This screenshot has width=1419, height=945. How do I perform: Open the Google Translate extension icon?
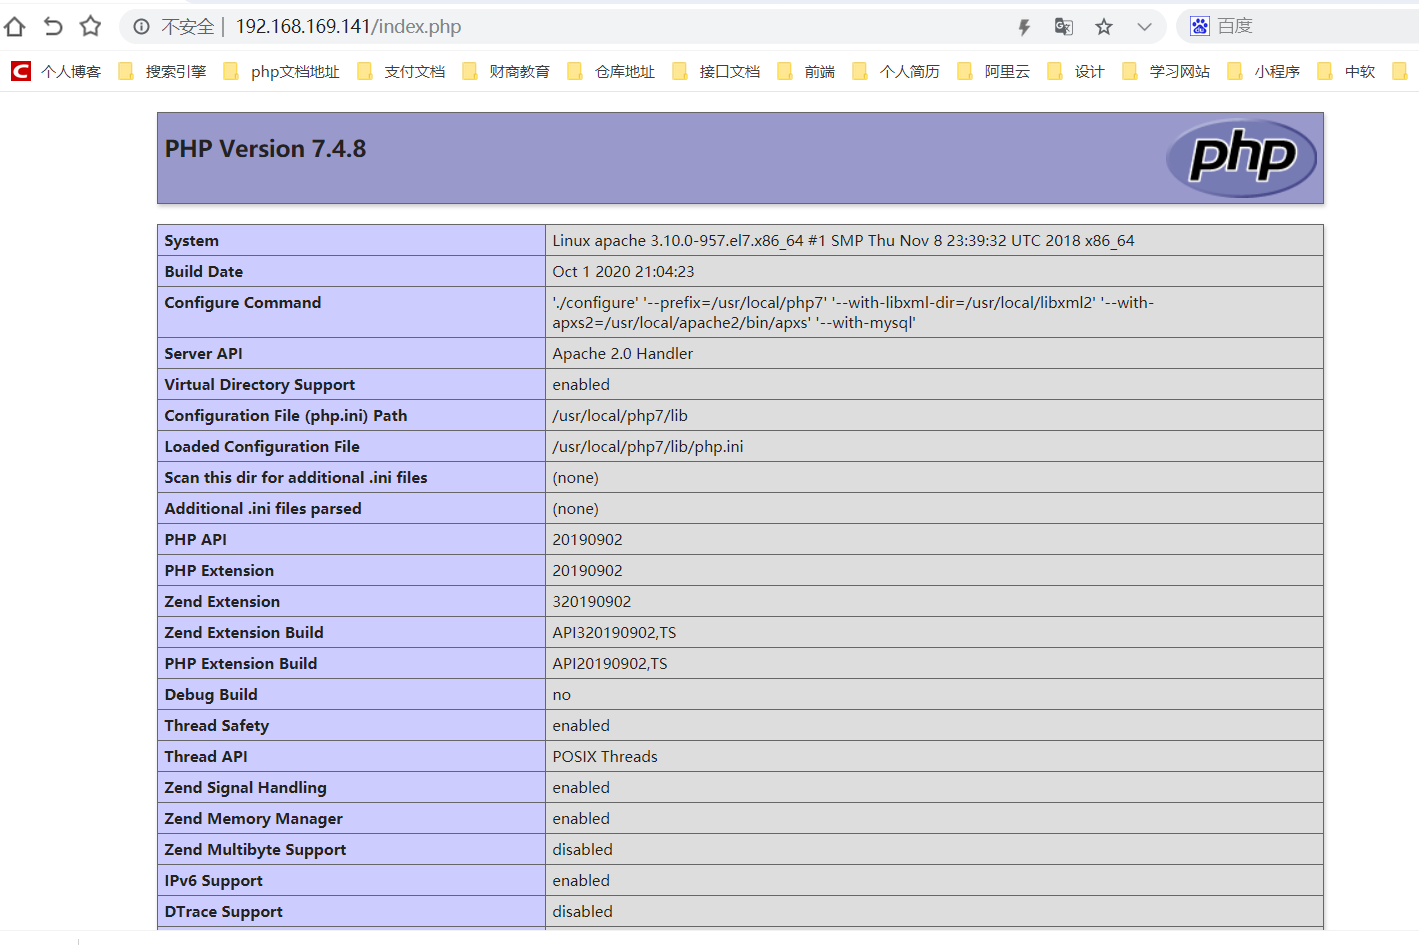point(1063,27)
